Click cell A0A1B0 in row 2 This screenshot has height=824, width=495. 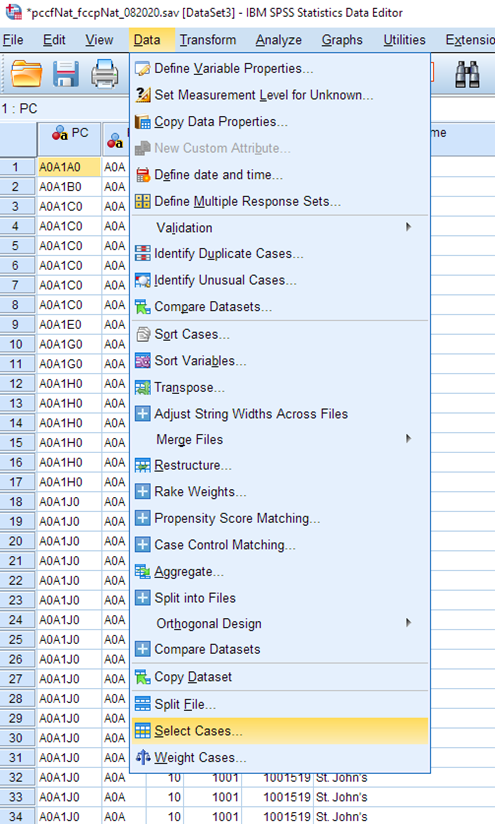69,187
